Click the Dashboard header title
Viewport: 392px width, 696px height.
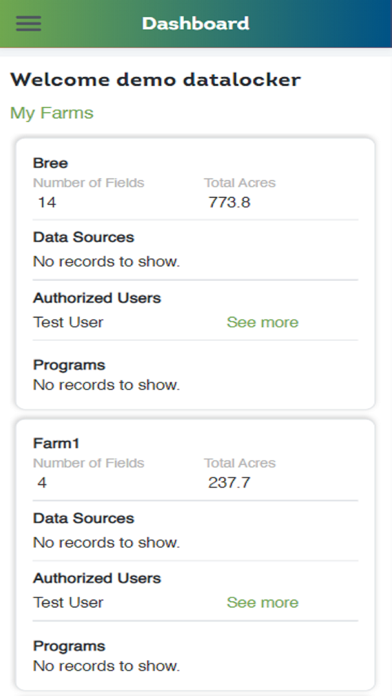(x=196, y=24)
